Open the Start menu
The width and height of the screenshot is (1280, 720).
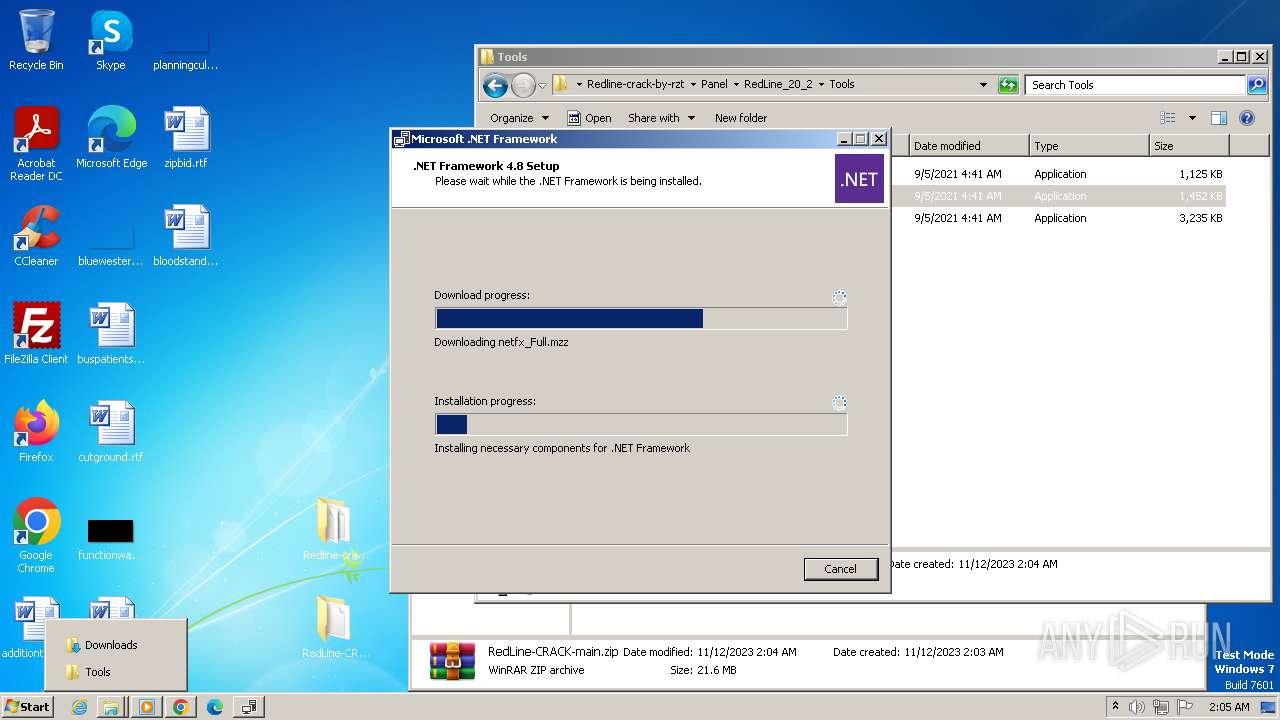27,707
